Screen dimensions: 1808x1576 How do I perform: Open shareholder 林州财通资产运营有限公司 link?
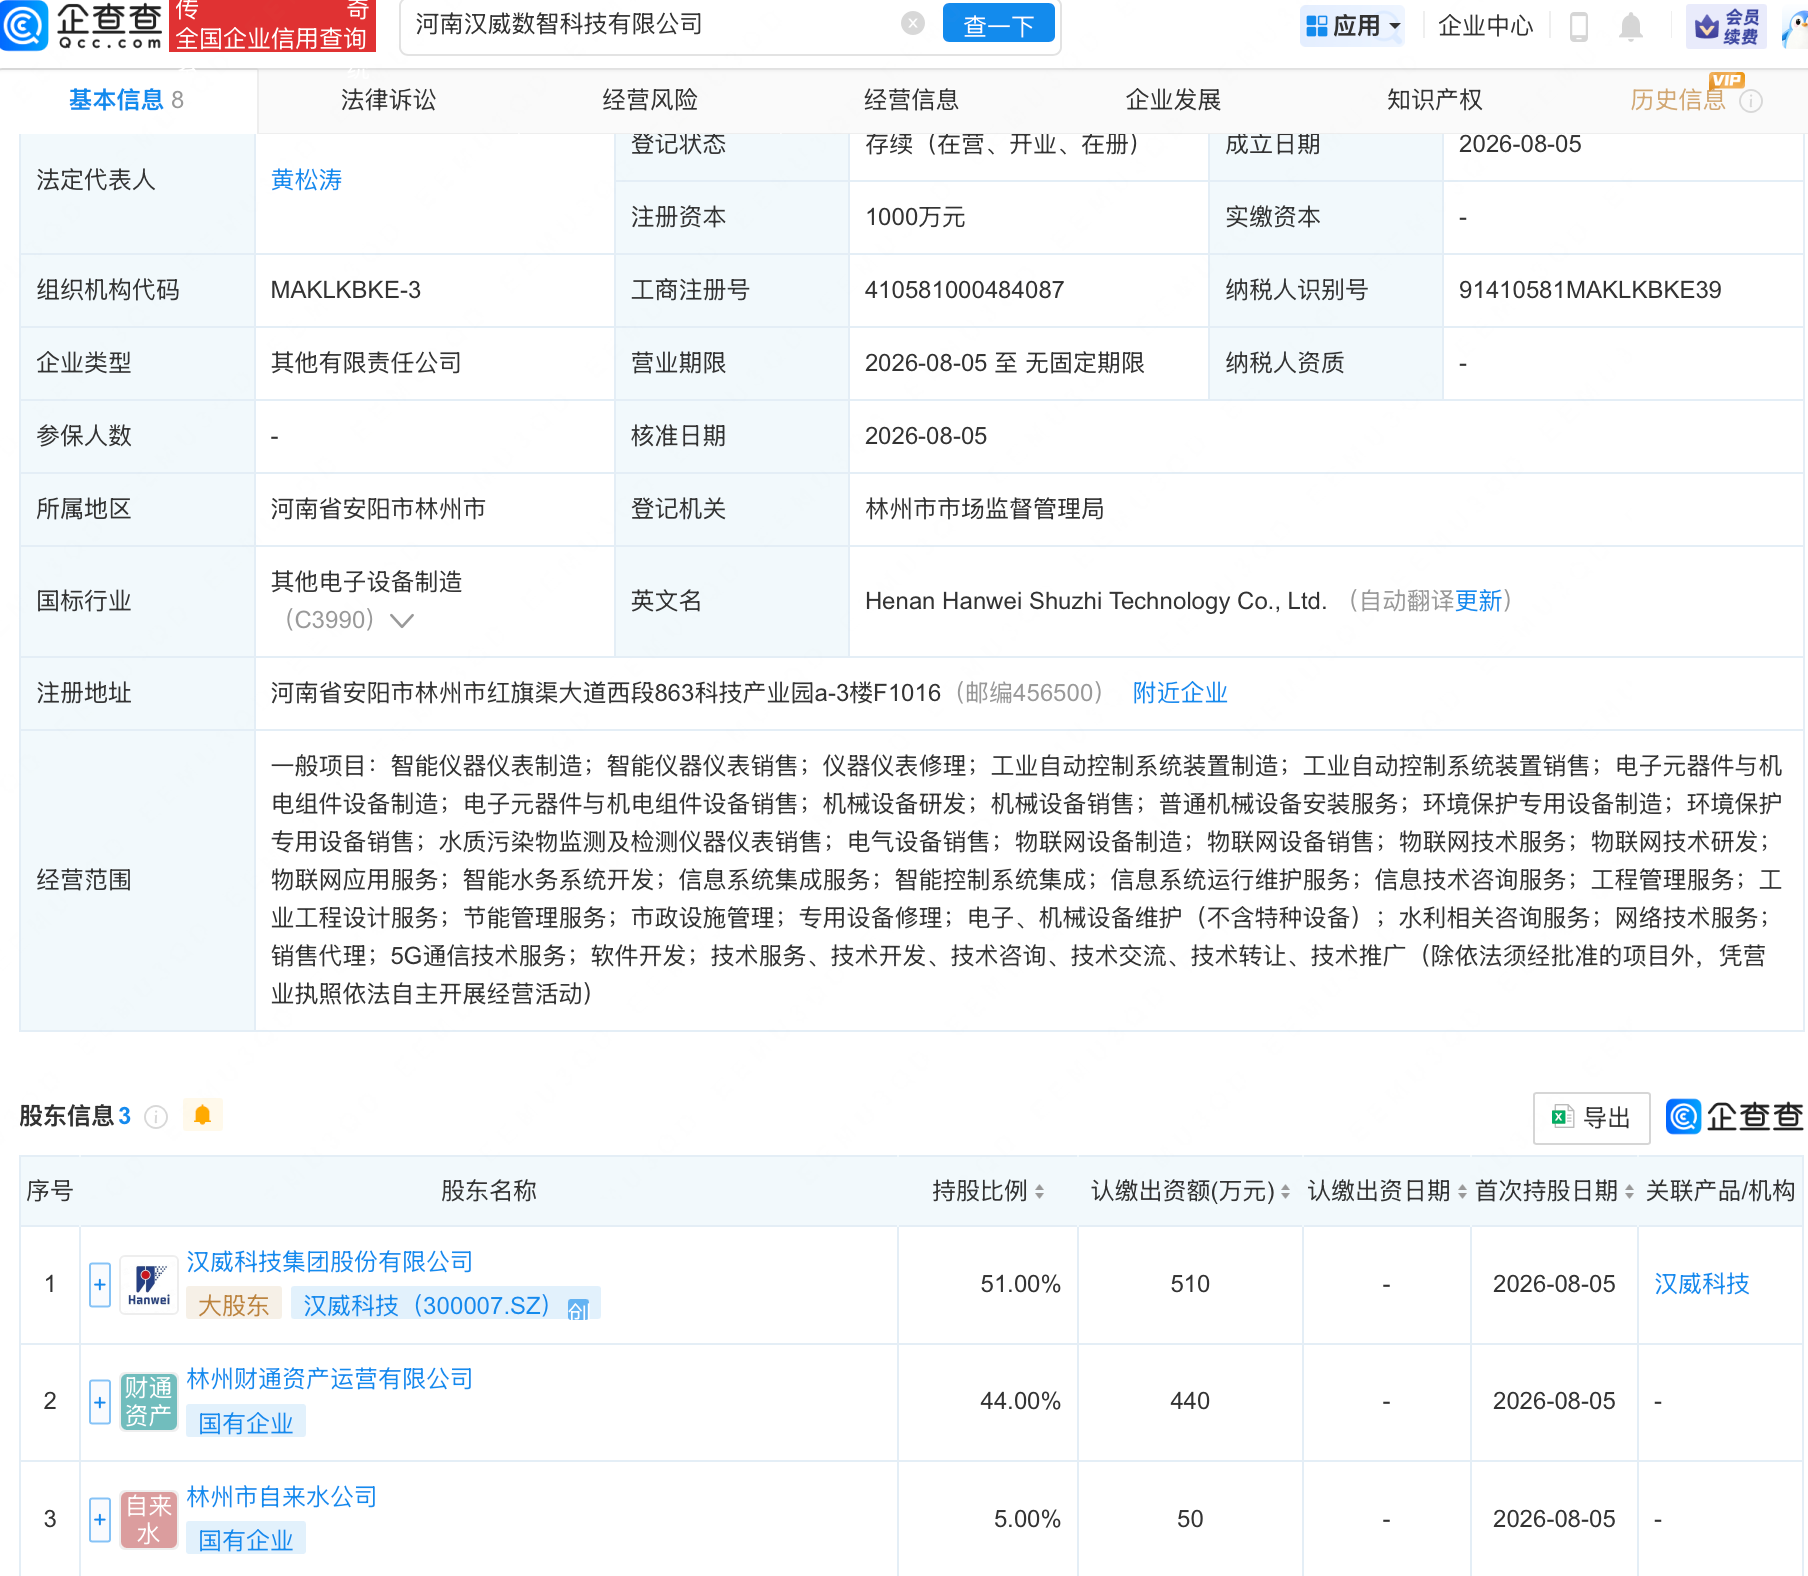click(x=329, y=1379)
